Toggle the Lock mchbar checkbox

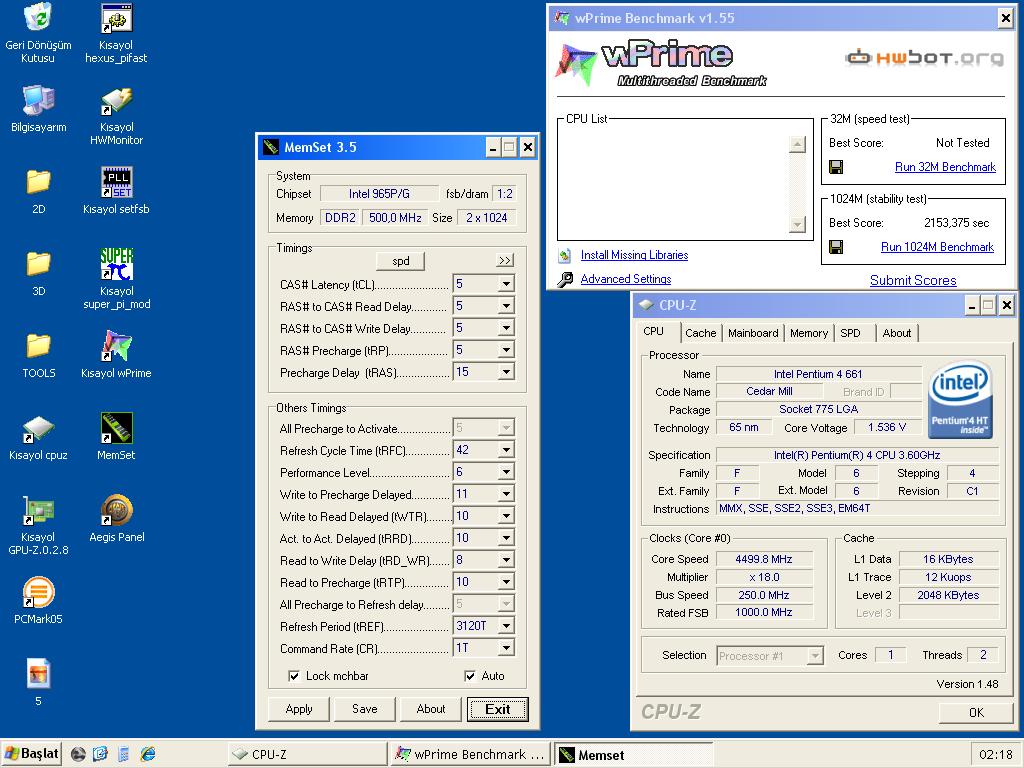coord(294,676)
